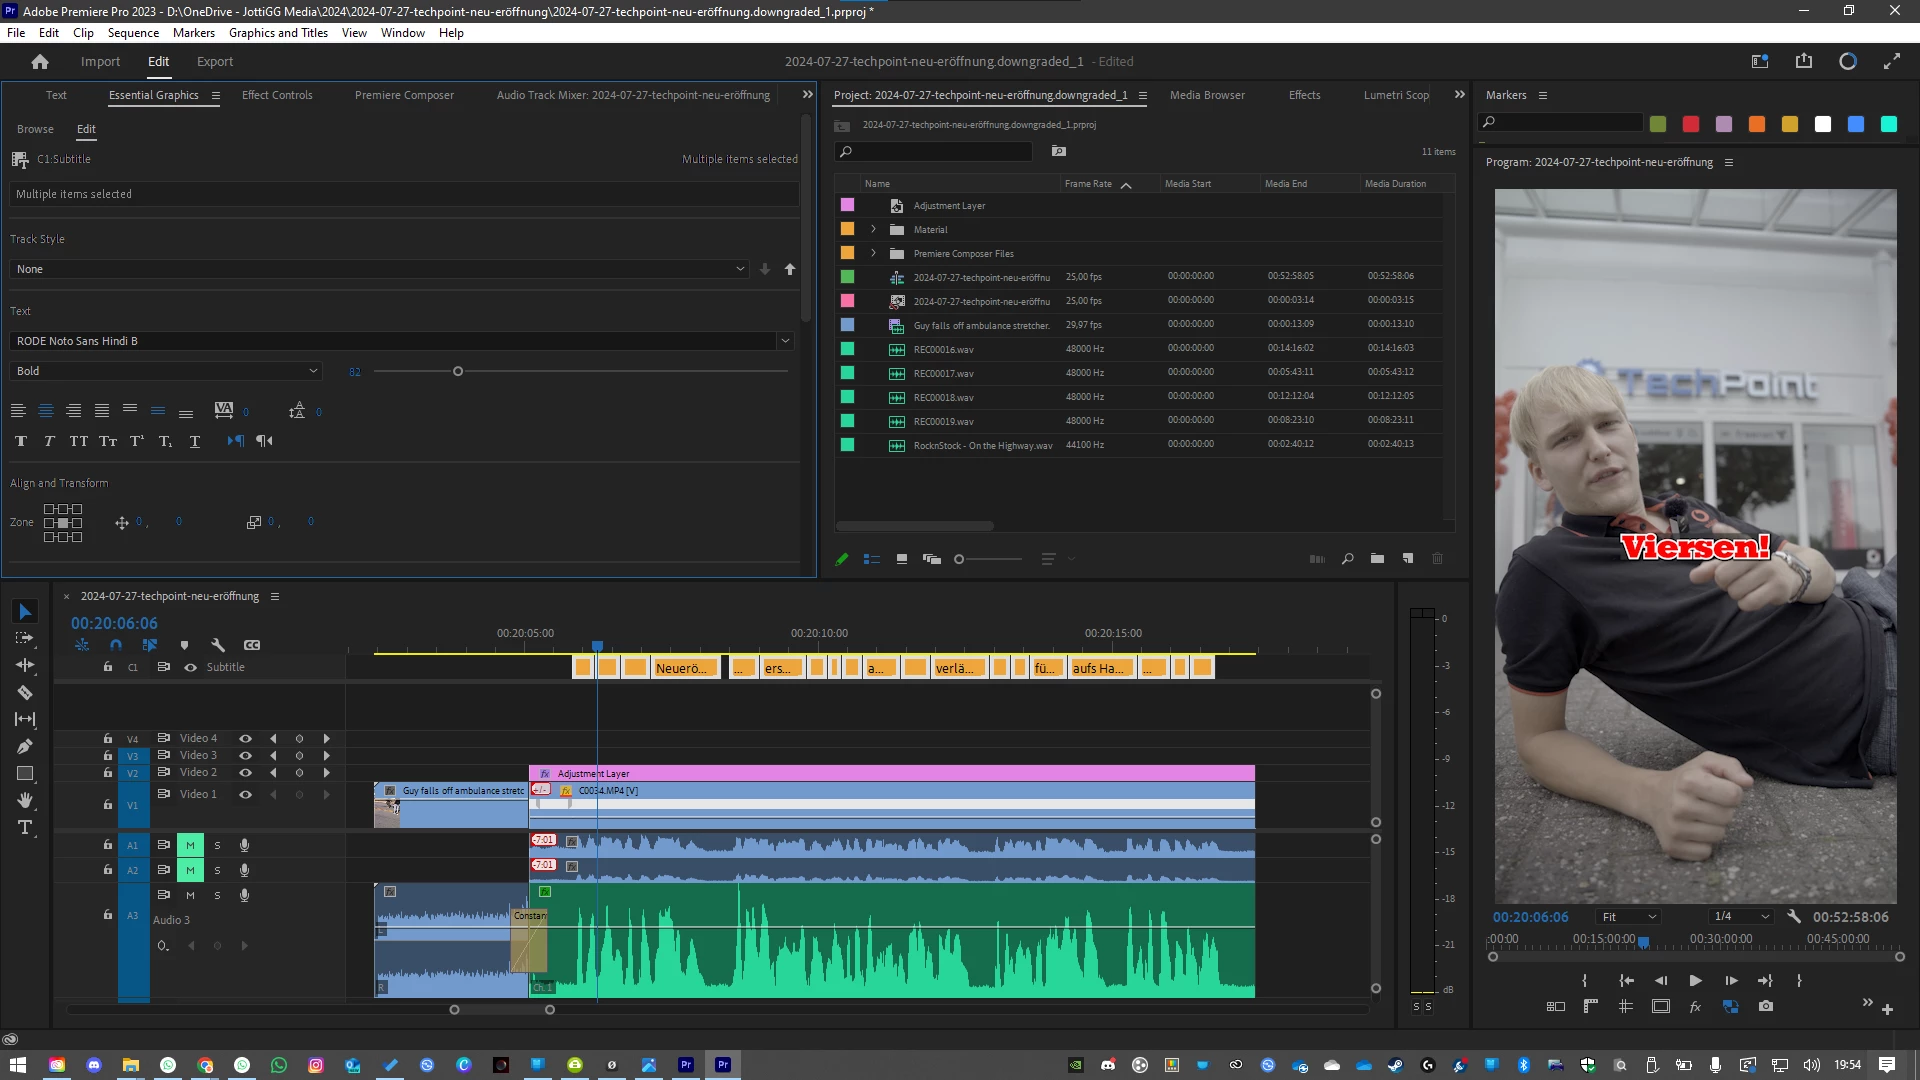Image resolution: width=1920 pixels, height=1080 pixels.
Task: Click Export Frame camera icon
Action: tap(1766, 1006)
